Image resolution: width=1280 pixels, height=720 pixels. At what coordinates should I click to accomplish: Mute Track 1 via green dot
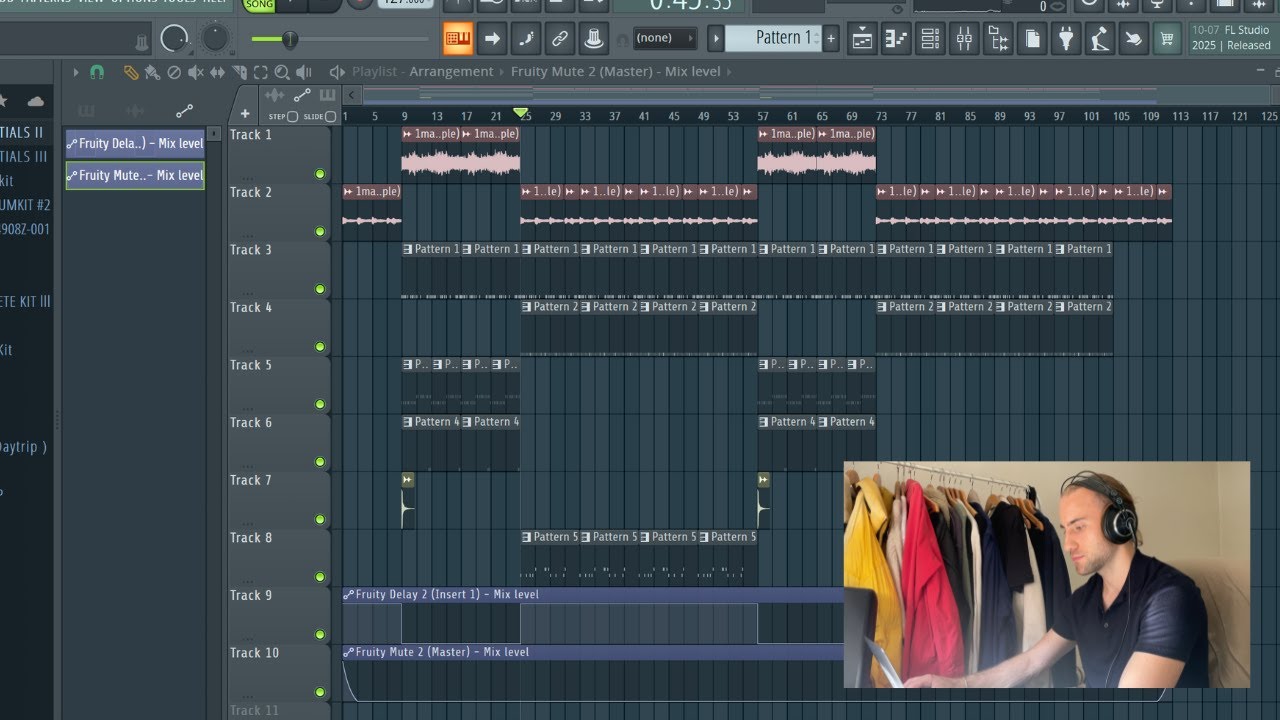[320, 174]
